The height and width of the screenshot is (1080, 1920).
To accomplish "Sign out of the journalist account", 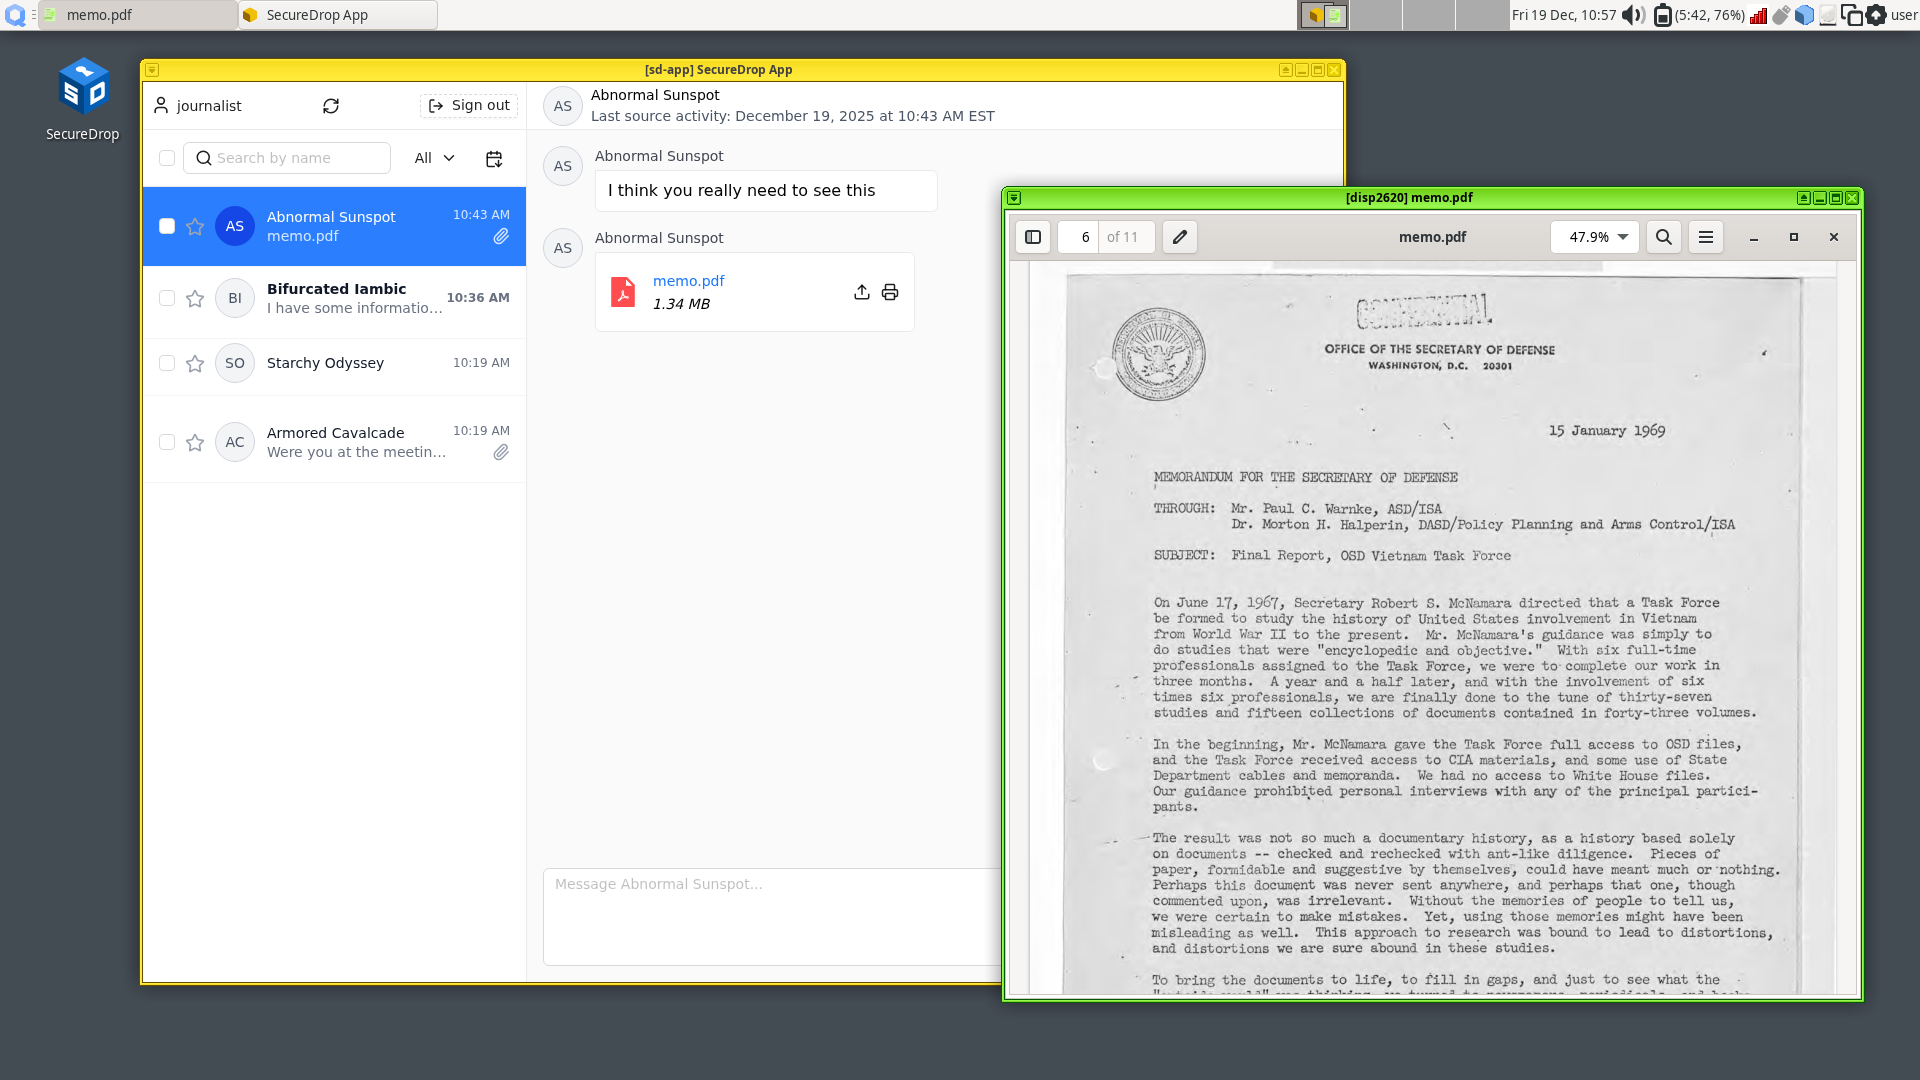I will [x=469, y=105].
